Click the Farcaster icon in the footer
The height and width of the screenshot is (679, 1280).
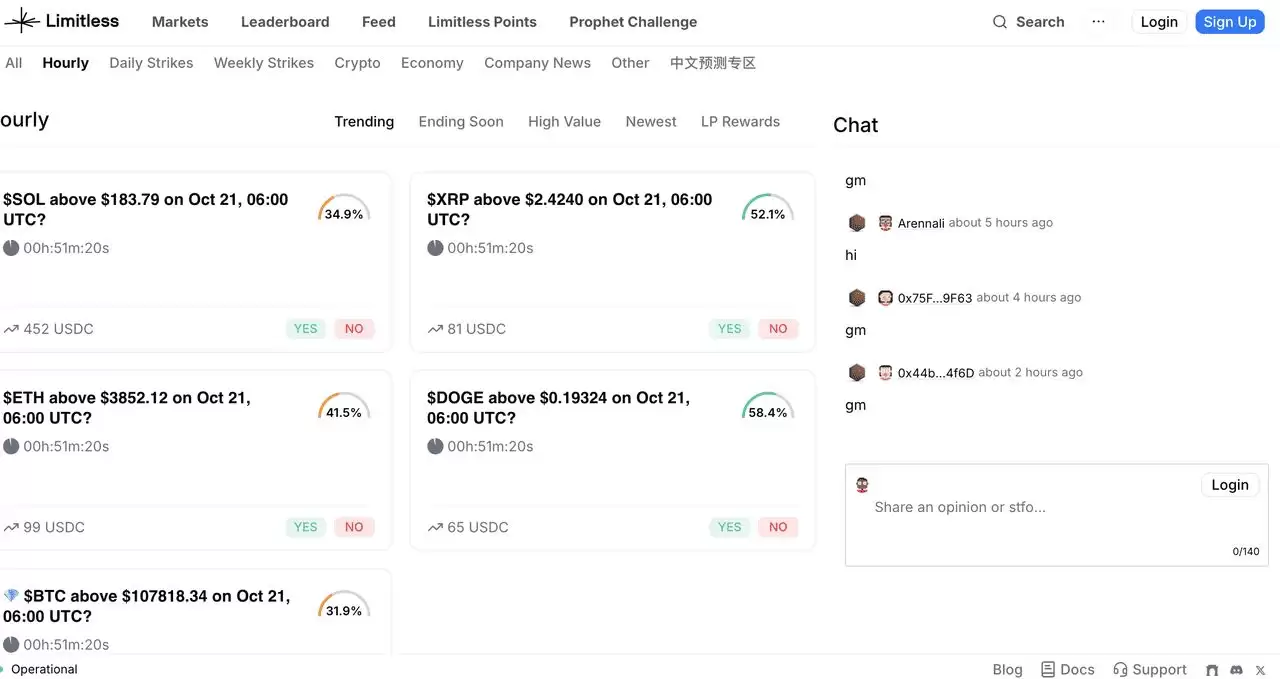[1211, 669]
